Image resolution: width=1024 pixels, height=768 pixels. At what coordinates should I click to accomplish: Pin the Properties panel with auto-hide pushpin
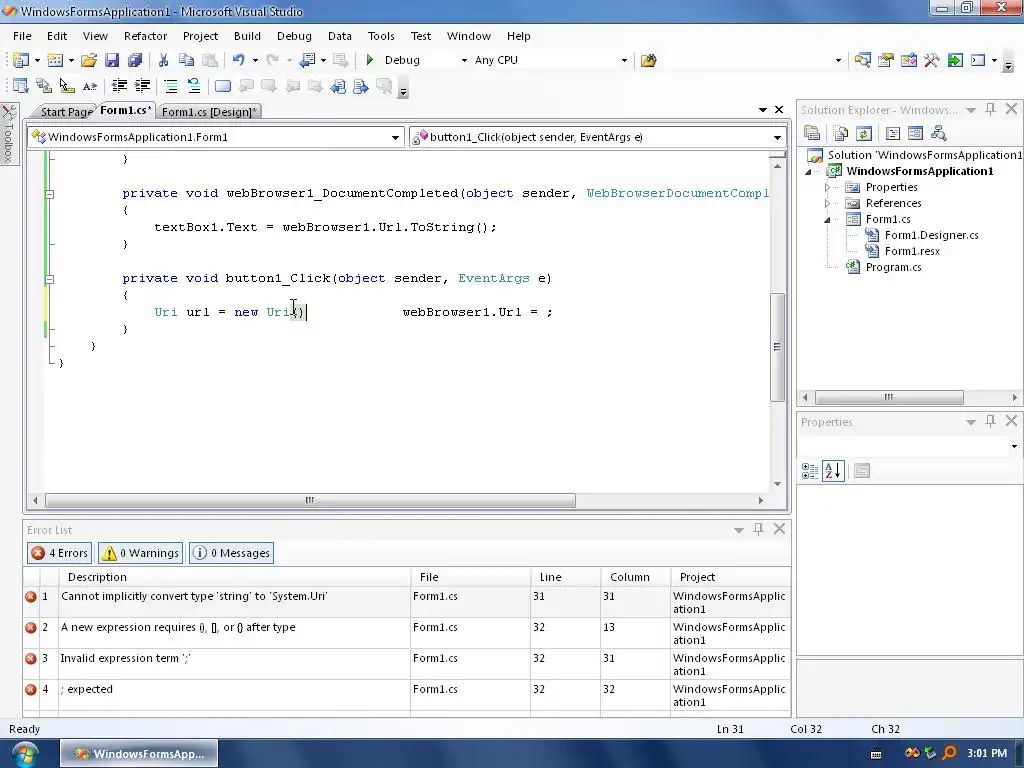point(991,421)
